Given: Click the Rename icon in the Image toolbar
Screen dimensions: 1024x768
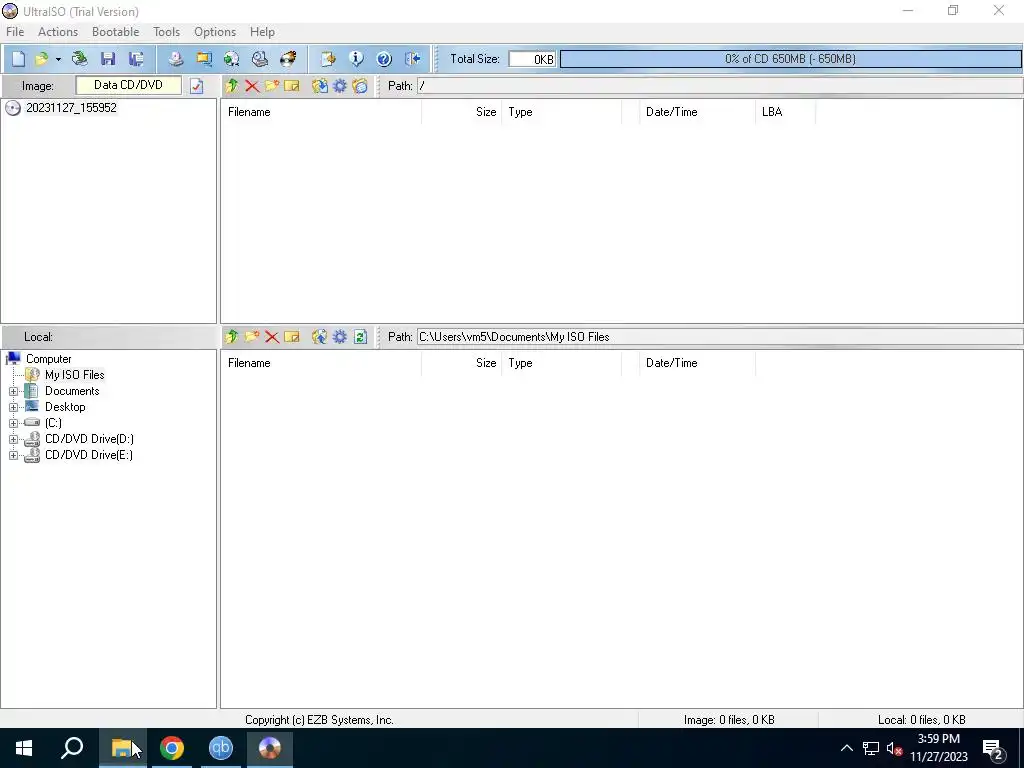Looking at the screenshot, I should (292, 86).
